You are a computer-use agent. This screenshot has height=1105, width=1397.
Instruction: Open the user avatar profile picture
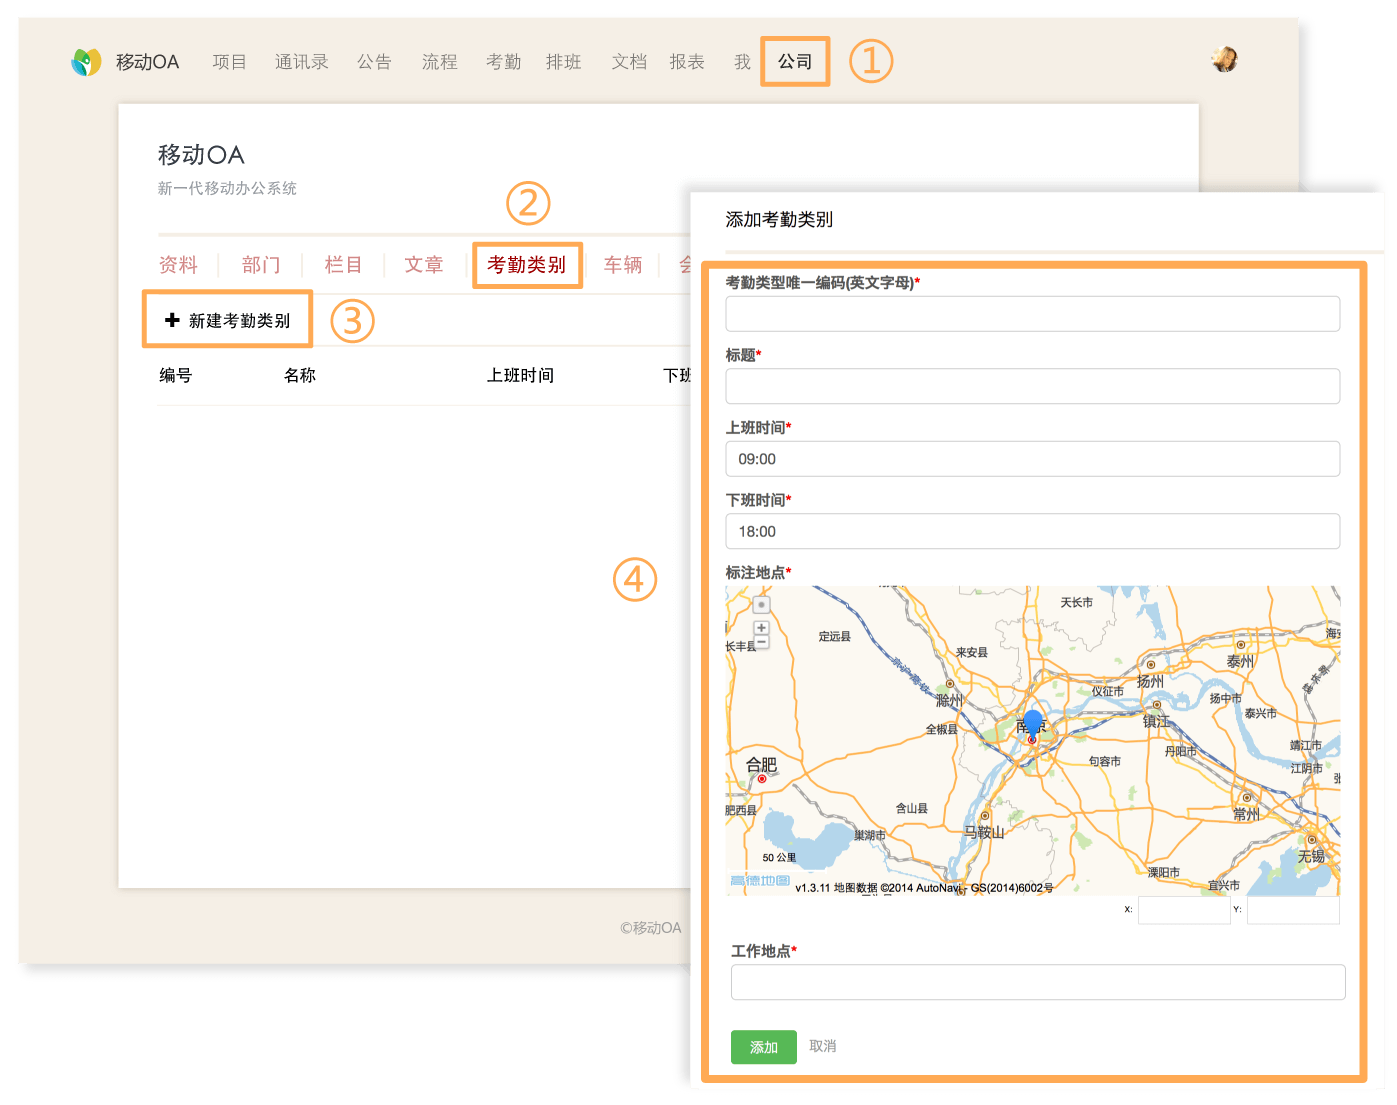1224,60
